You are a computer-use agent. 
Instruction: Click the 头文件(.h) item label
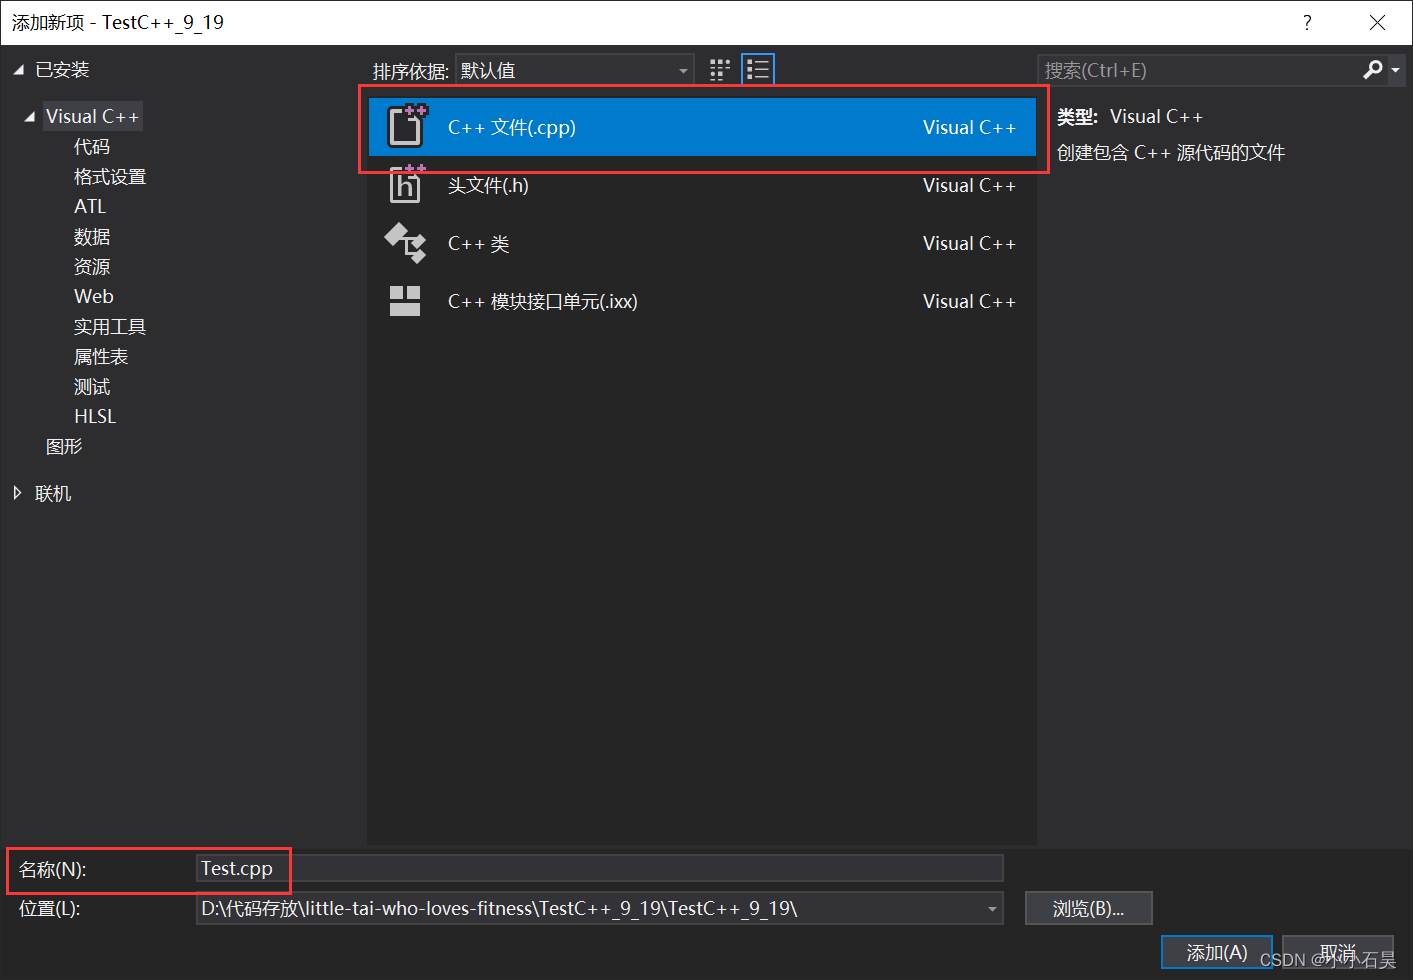(488, 185)
